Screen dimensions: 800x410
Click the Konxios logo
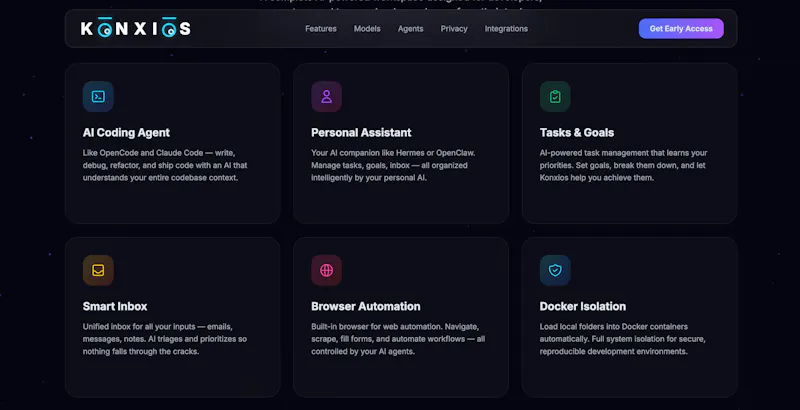136,28
